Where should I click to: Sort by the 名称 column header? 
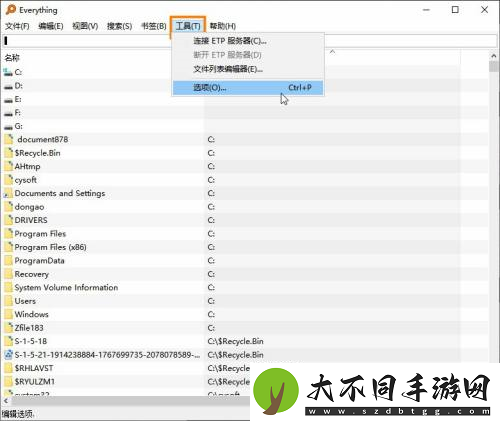(x=12, y=58)
